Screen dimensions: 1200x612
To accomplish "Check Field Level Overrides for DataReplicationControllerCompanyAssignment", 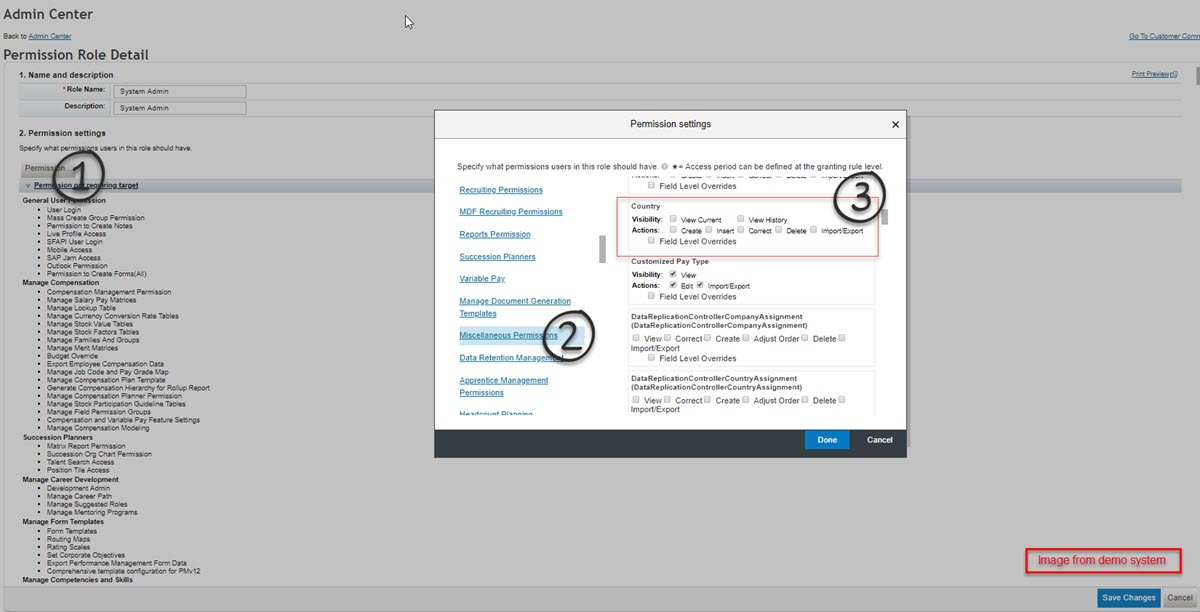I will point(652,358).
